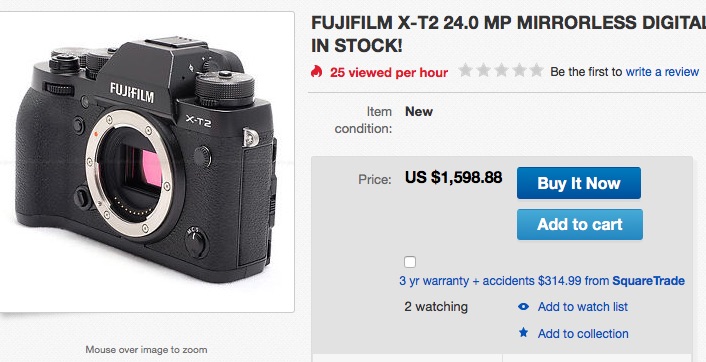Click the FUJIFILM X-T2 listing title
This screenshot has height=362, width=706.
(x=508, y=34)
